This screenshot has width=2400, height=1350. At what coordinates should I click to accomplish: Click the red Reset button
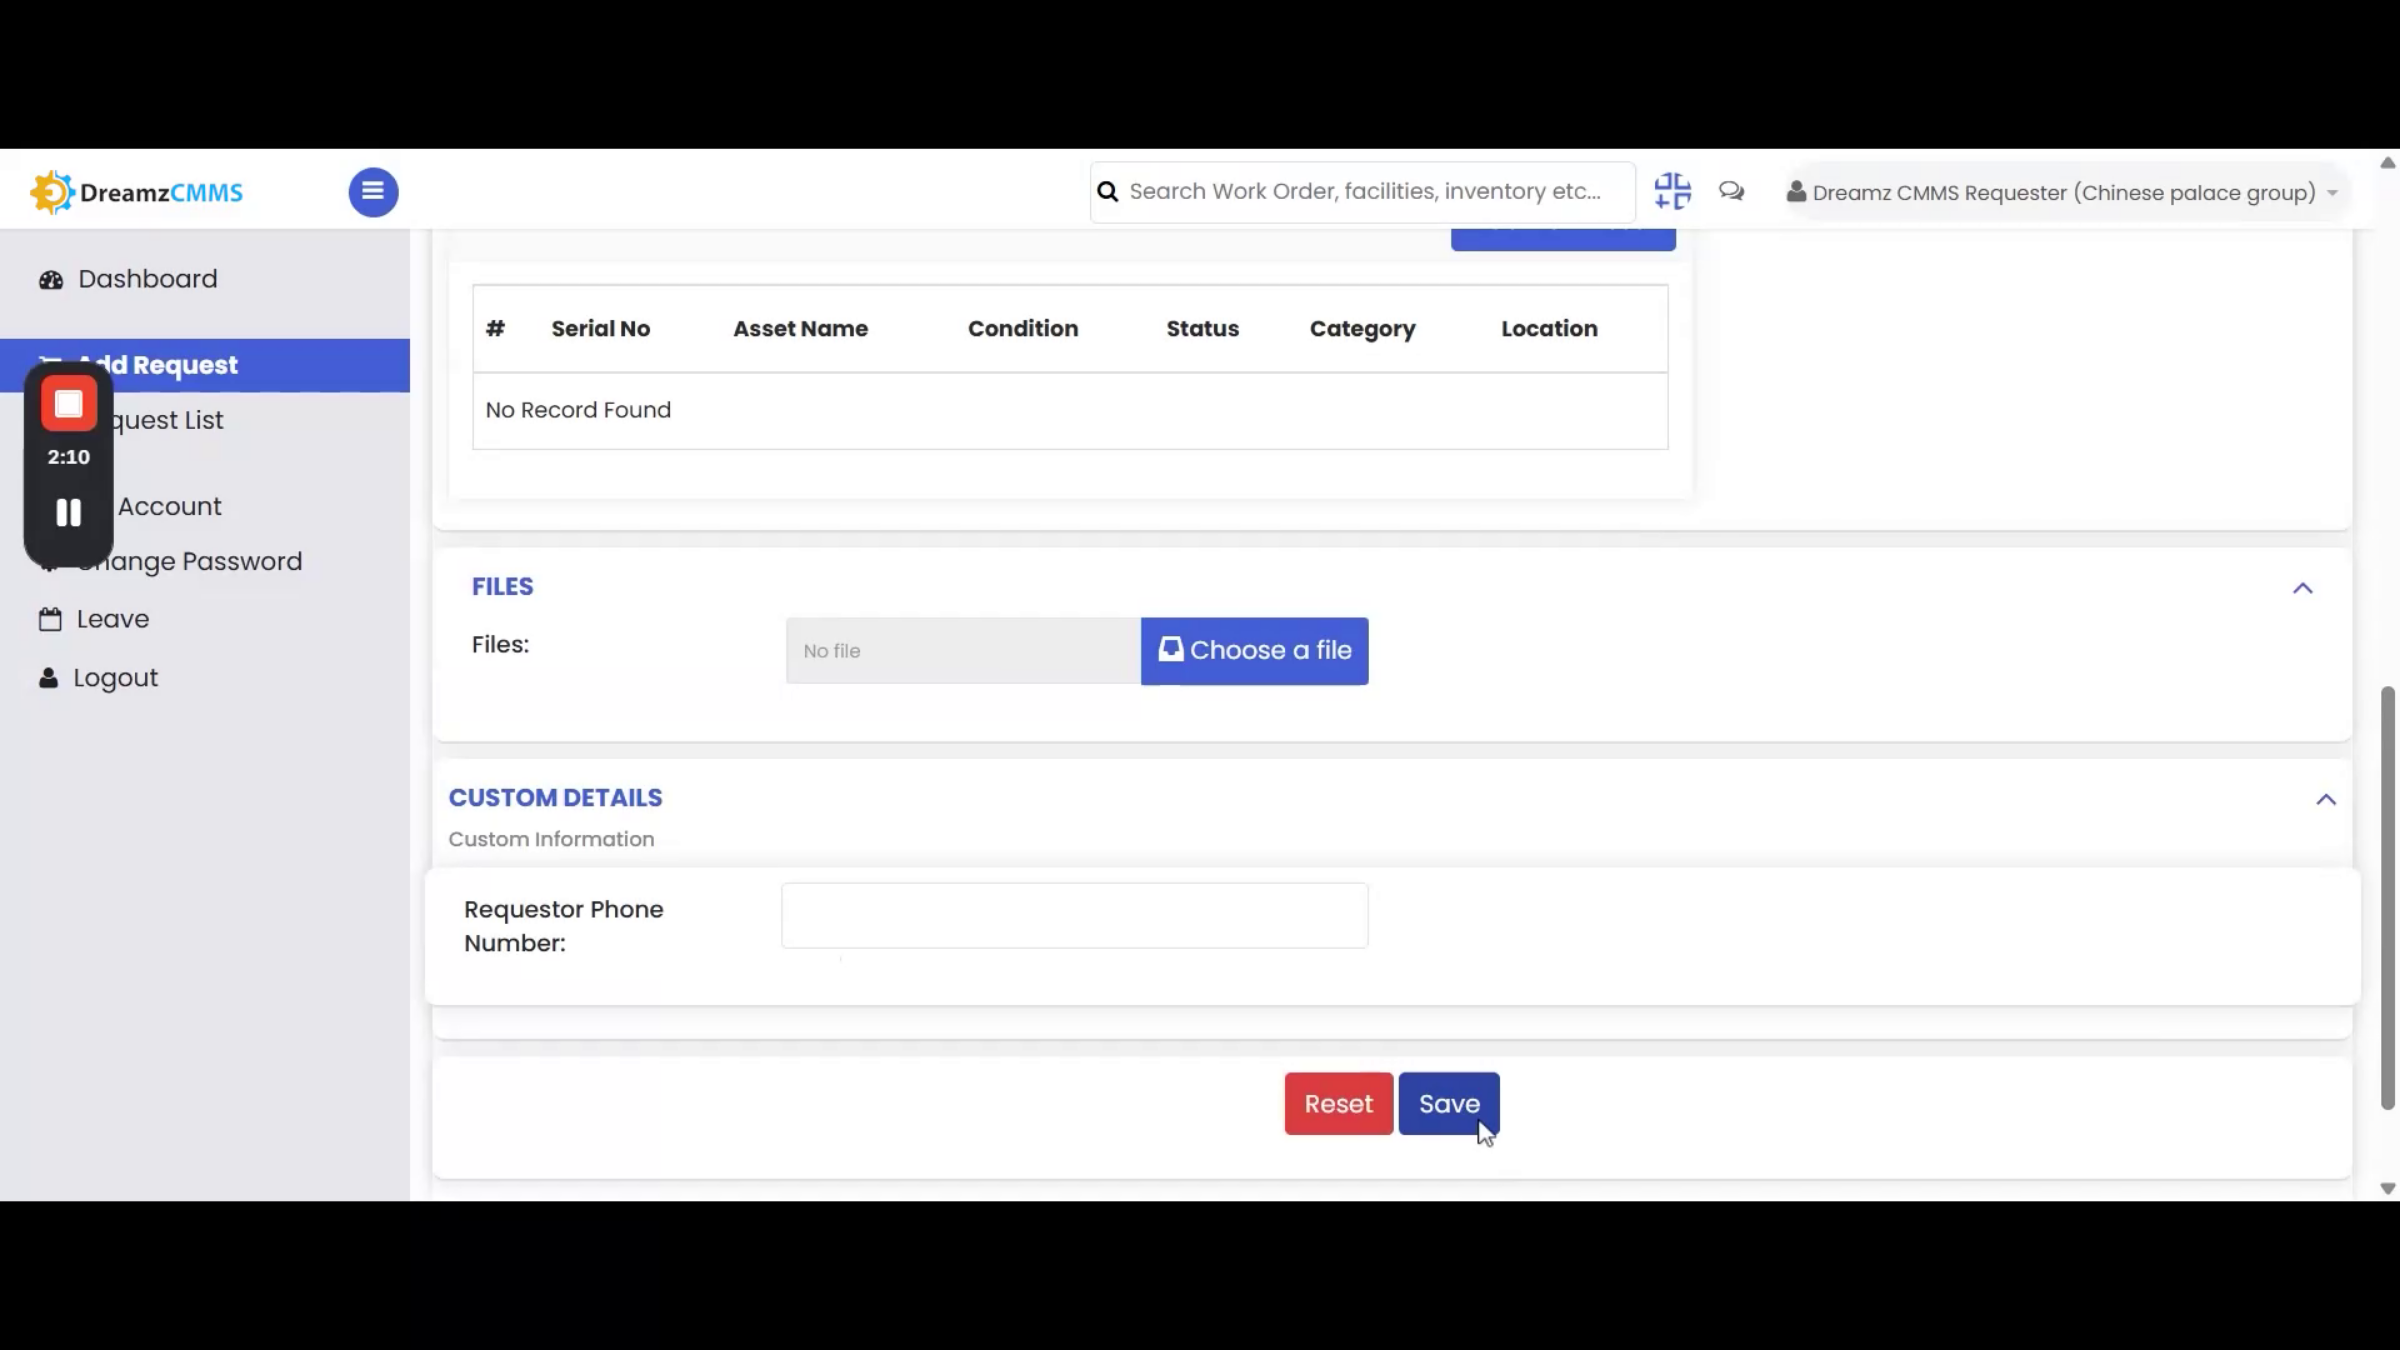1338,1104
